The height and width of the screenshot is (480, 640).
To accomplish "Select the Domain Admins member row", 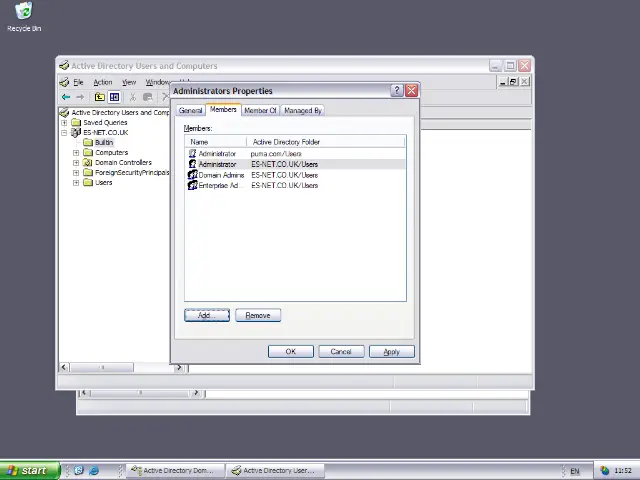I will (x=295, y=175).
